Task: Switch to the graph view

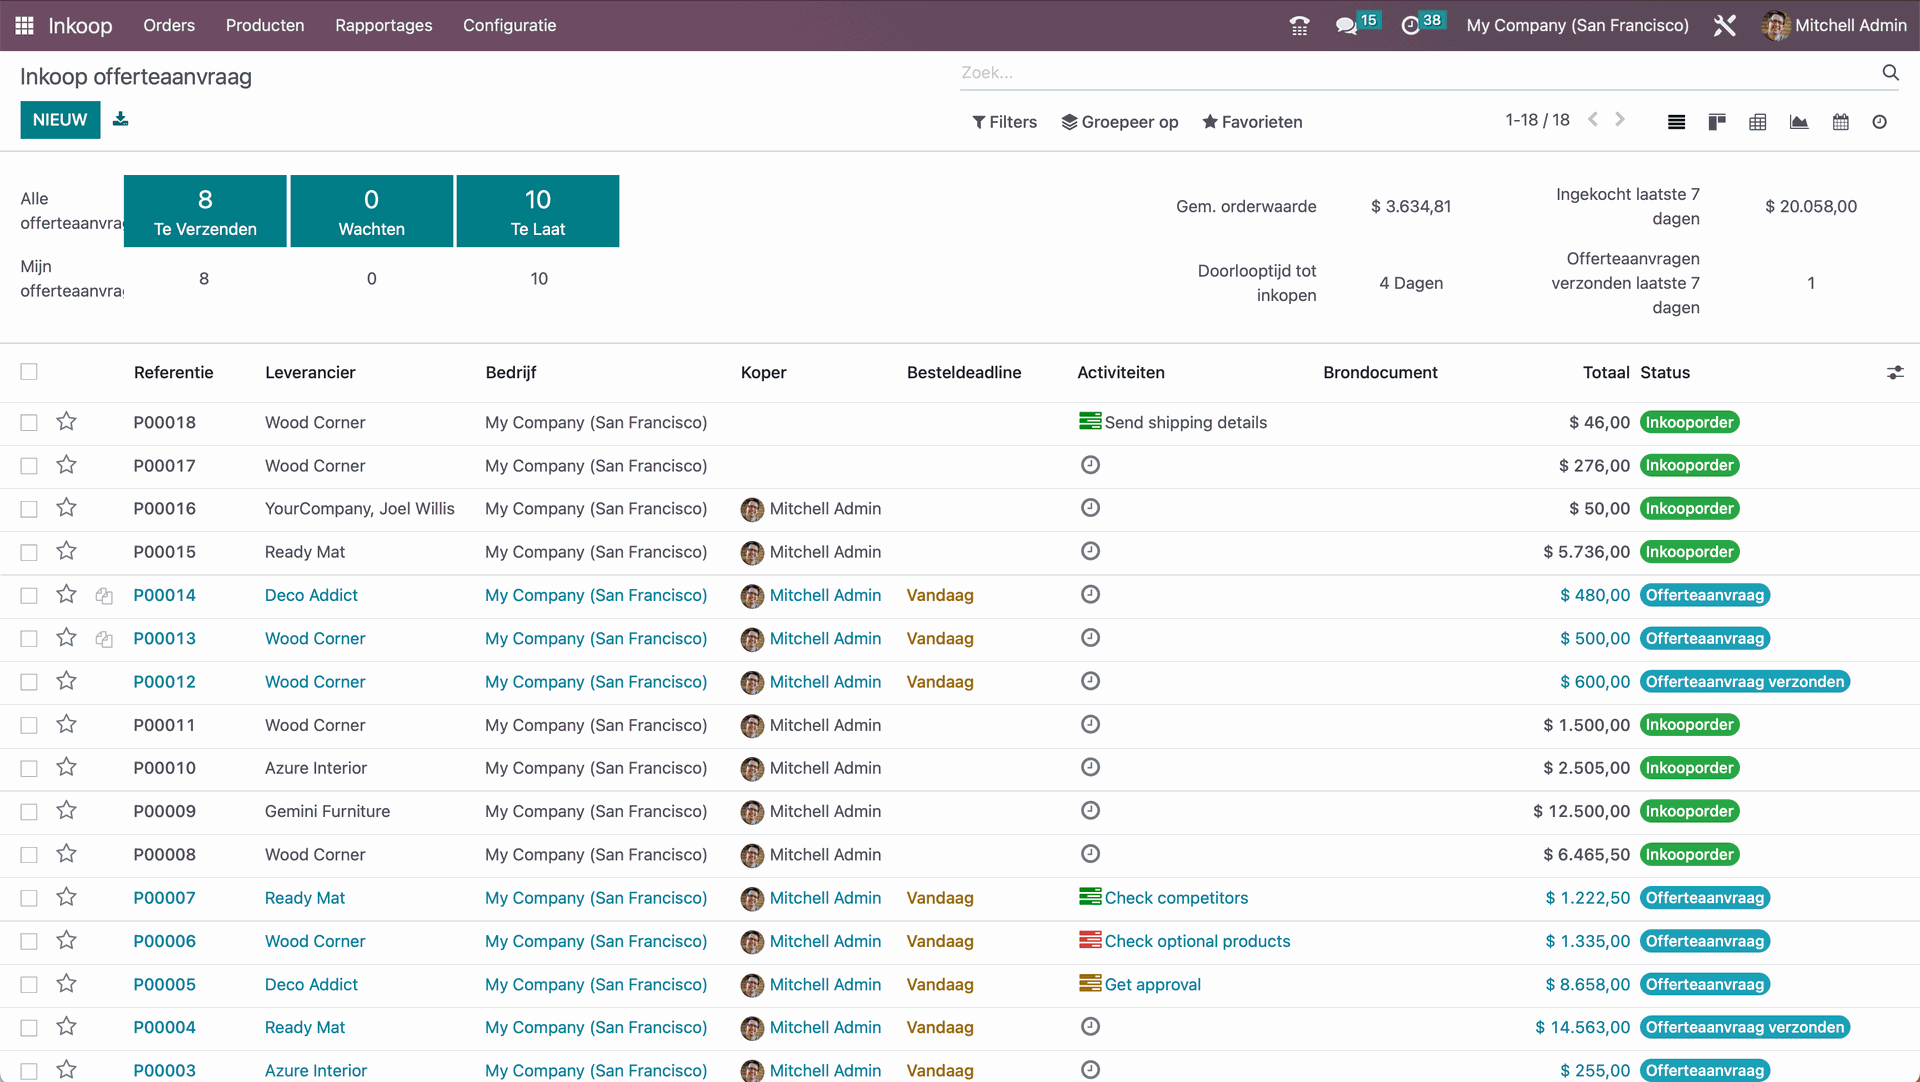Action: [1799, 121]
